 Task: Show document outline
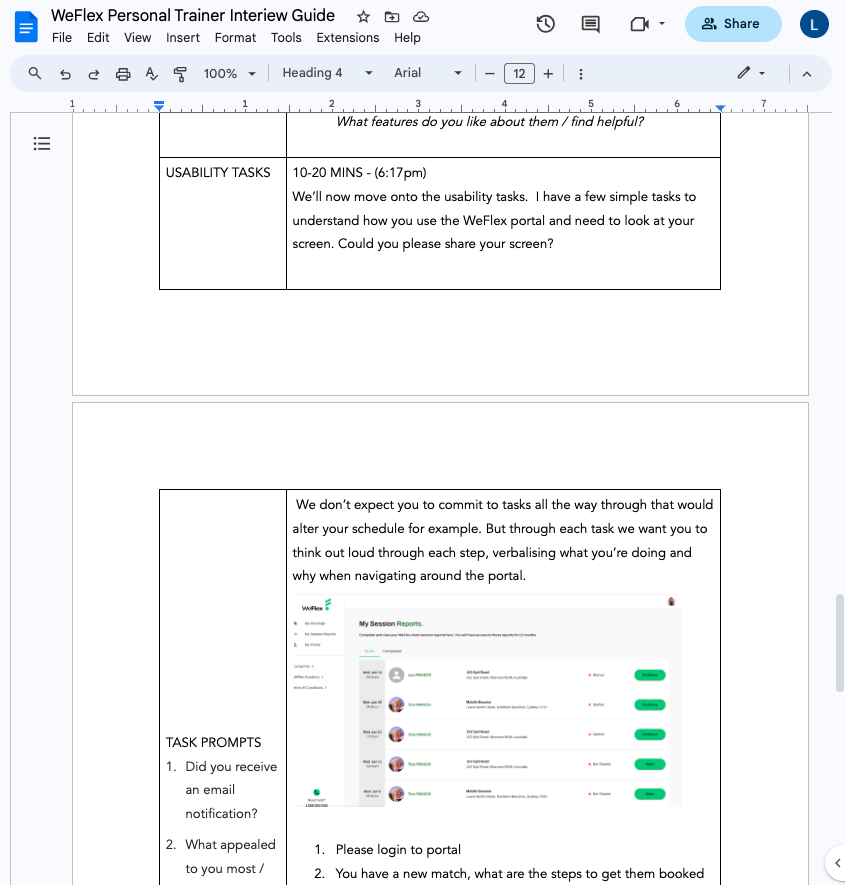pos(42,143)
